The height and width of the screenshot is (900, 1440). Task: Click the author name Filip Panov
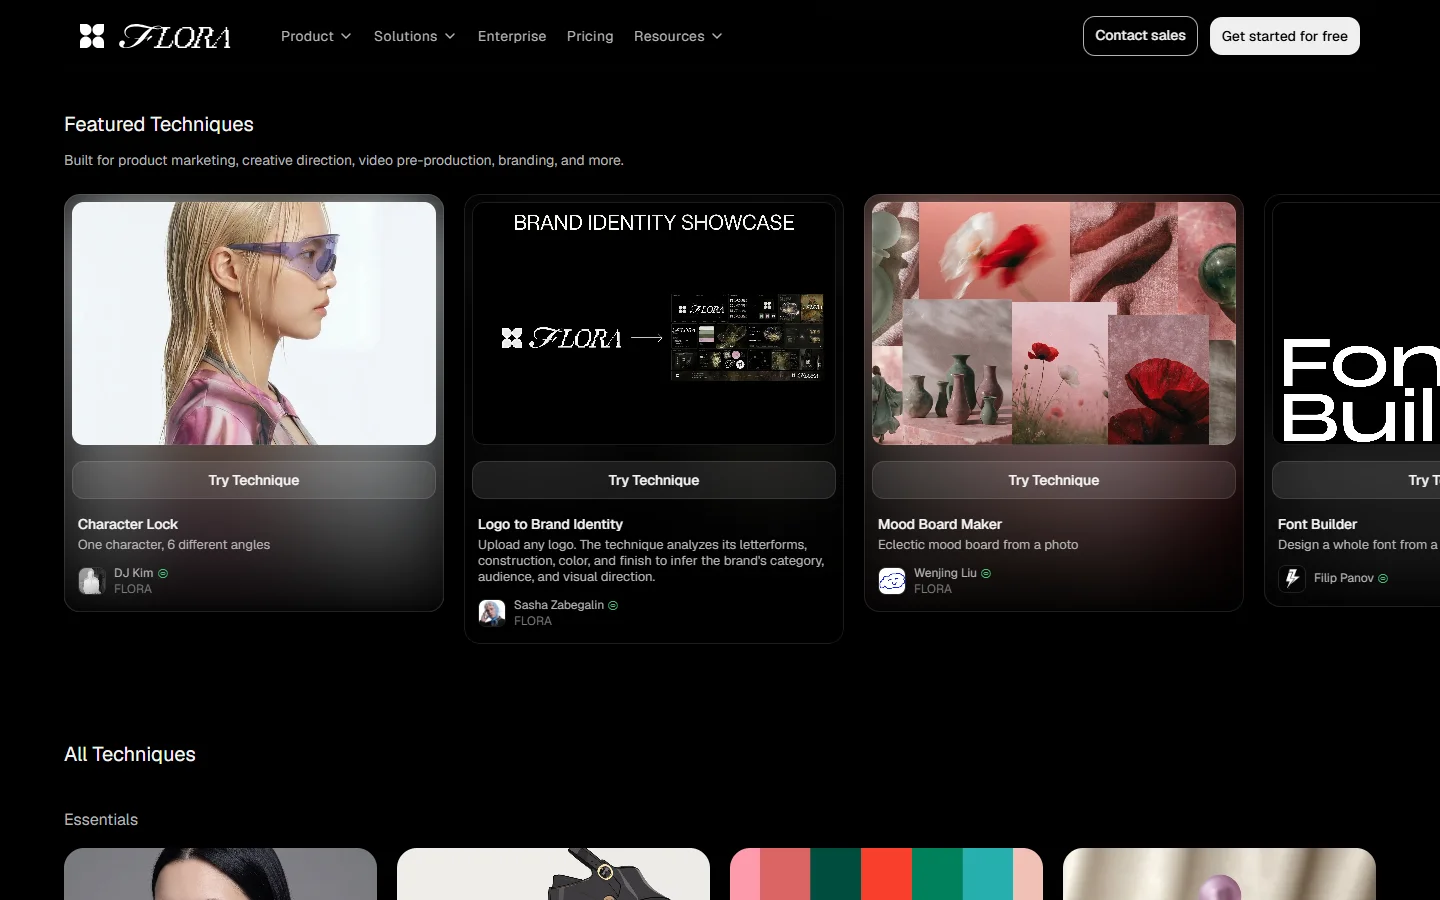click(x=1344, y=578)
